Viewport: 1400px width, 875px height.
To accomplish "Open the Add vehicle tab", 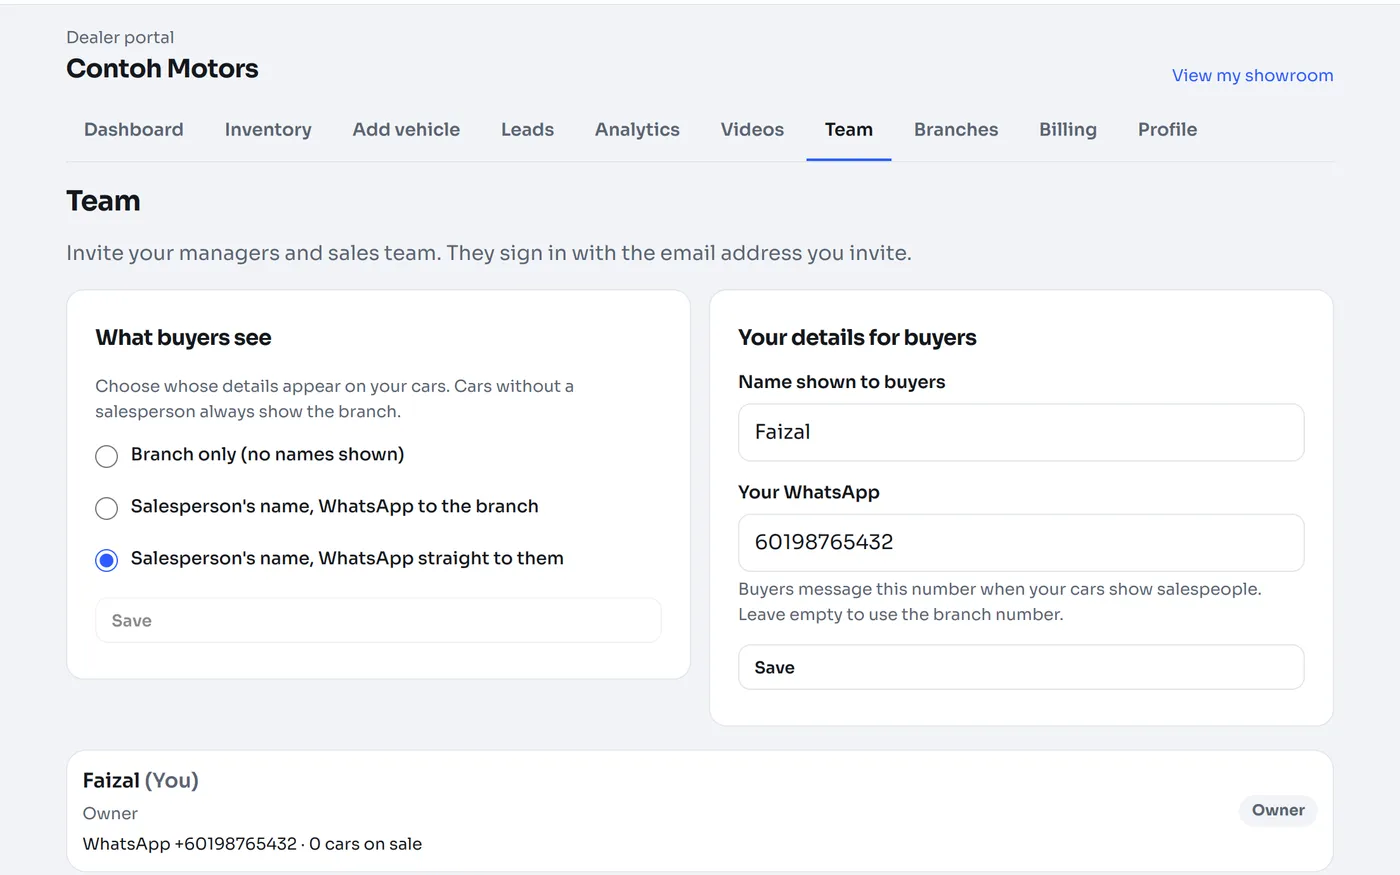I will (406, 130).
